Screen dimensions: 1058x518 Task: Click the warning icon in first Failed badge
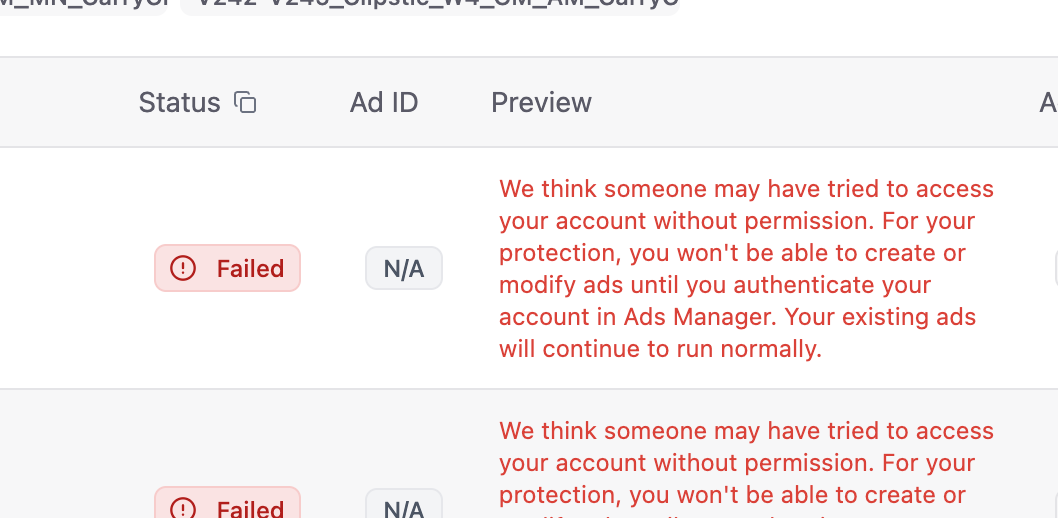pyautogui.click(x=183, y=268)
